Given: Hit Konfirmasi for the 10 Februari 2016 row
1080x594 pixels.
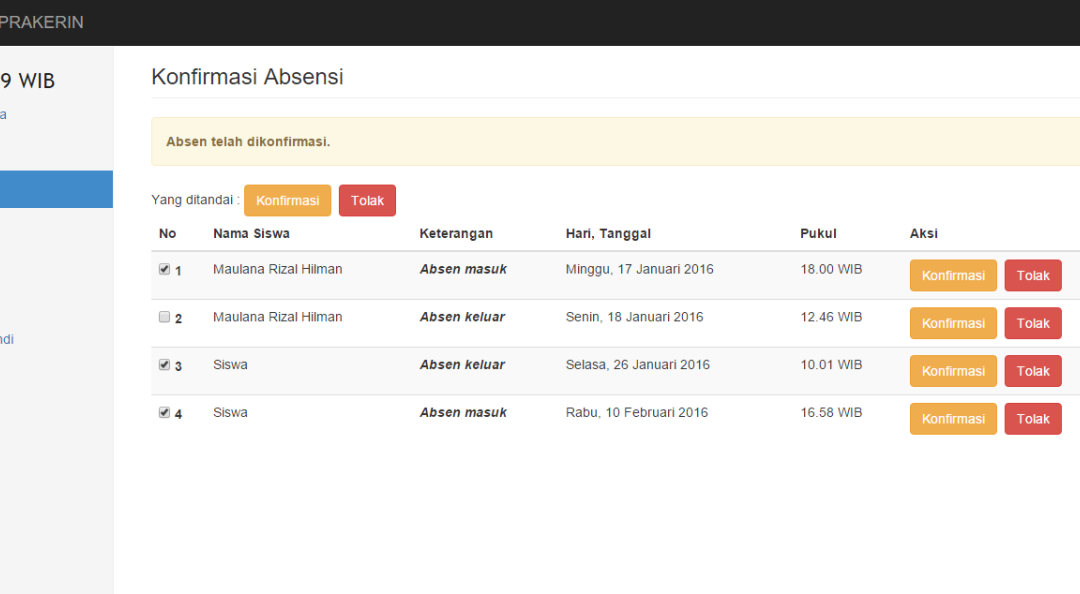Looking at the screenshot, I should tap(952, 419).
